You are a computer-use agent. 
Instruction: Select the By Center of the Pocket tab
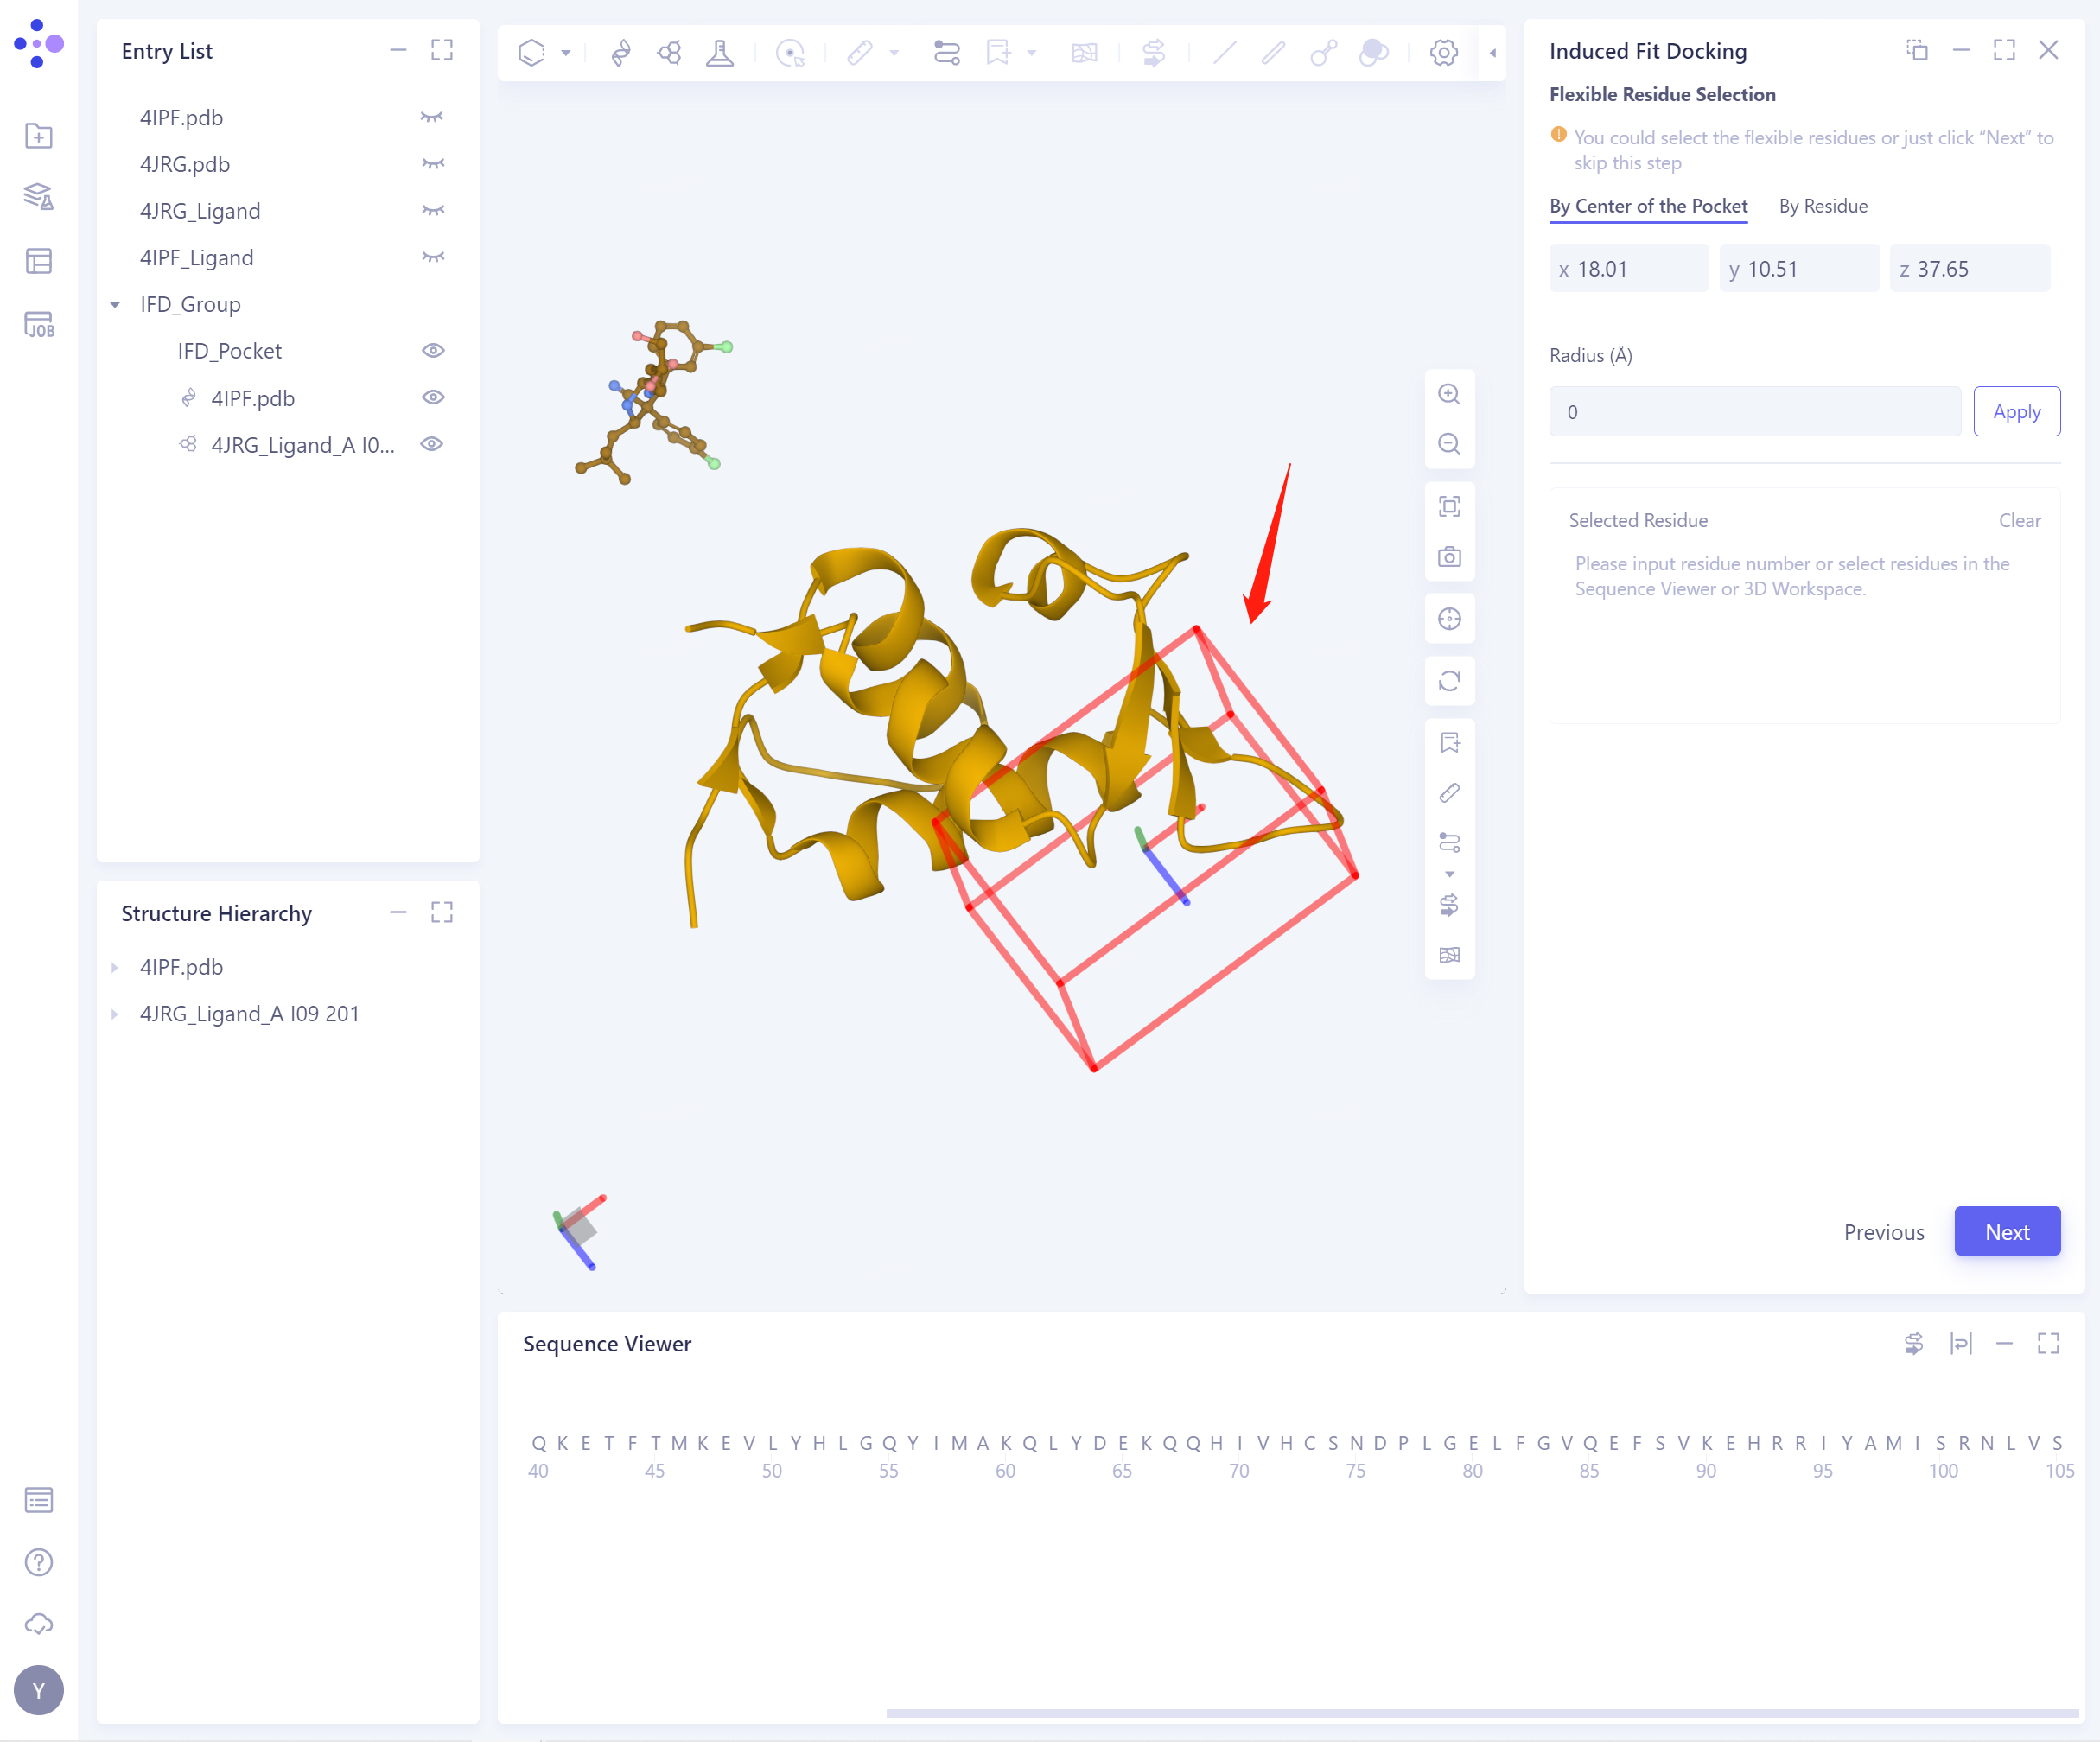[x=1648, y=206]
